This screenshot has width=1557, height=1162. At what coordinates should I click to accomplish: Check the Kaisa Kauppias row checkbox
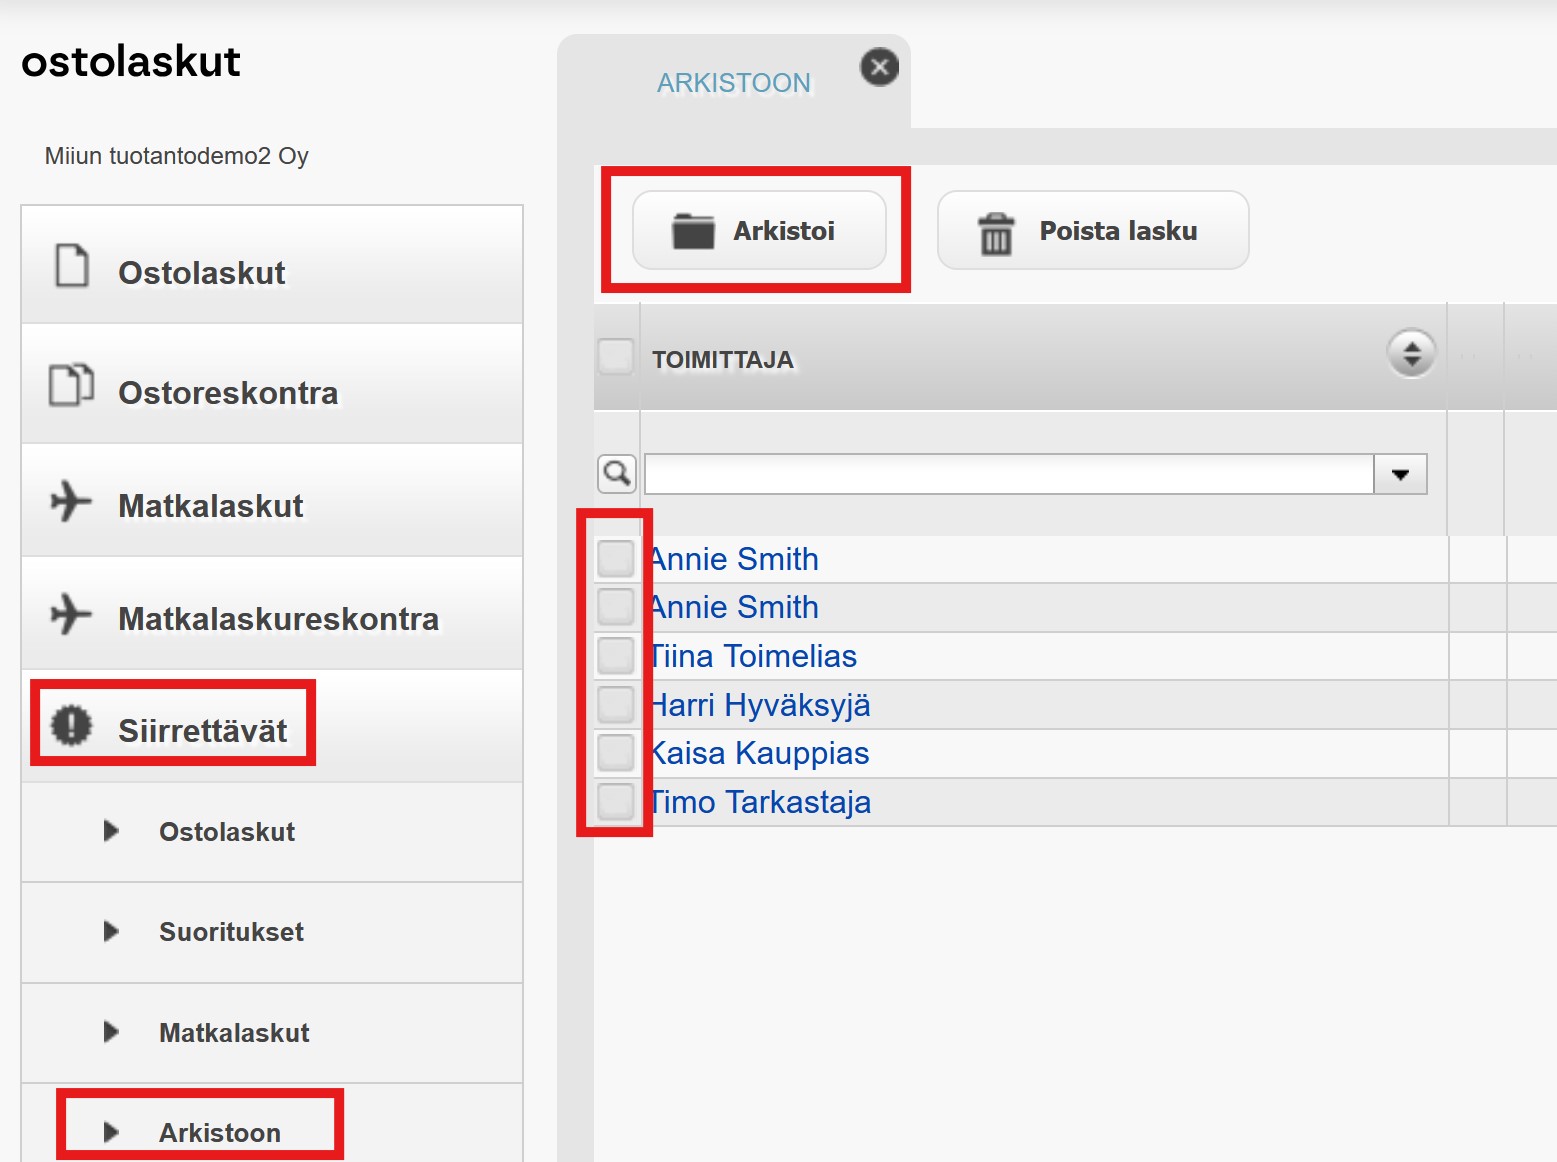(616, 752)
